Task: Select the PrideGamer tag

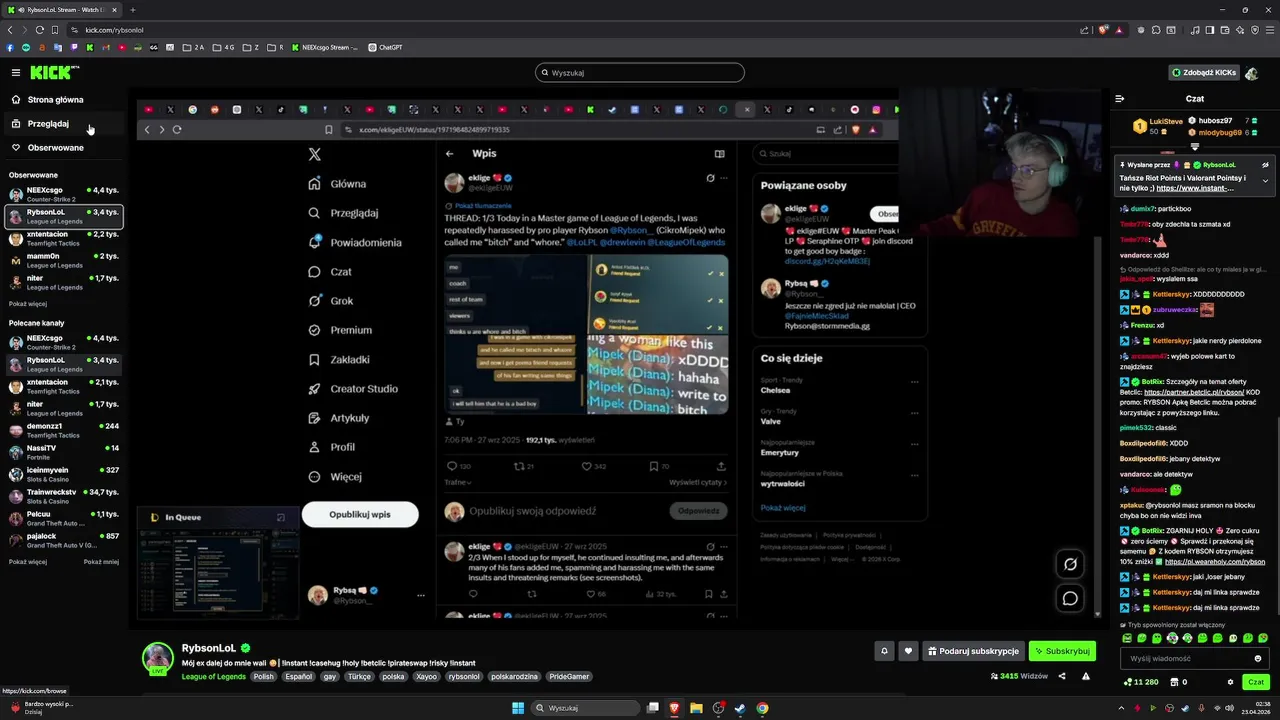Action: tap(570, 676)
